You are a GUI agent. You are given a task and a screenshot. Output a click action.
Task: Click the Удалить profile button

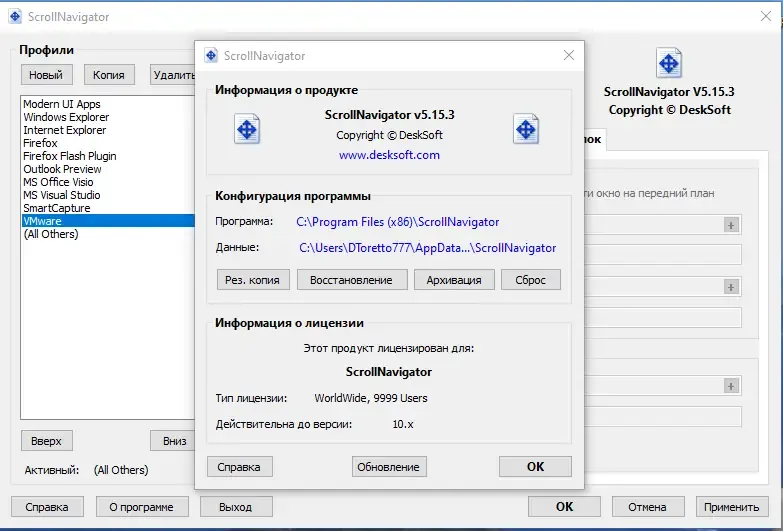click(x=172, y=75)
